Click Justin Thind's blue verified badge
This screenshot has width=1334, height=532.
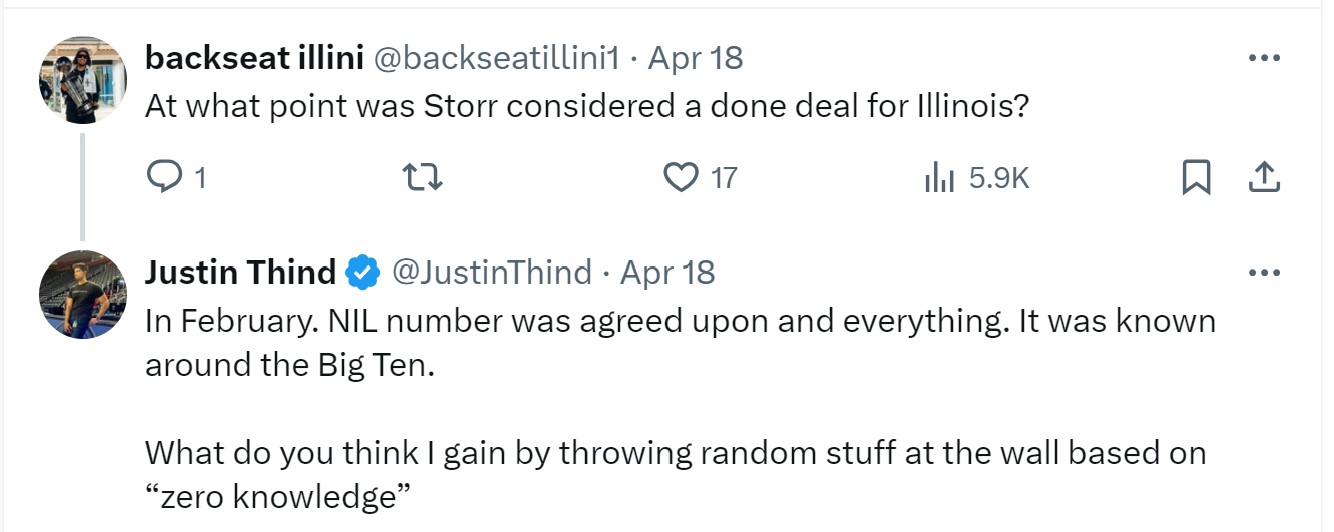(363, 272)
